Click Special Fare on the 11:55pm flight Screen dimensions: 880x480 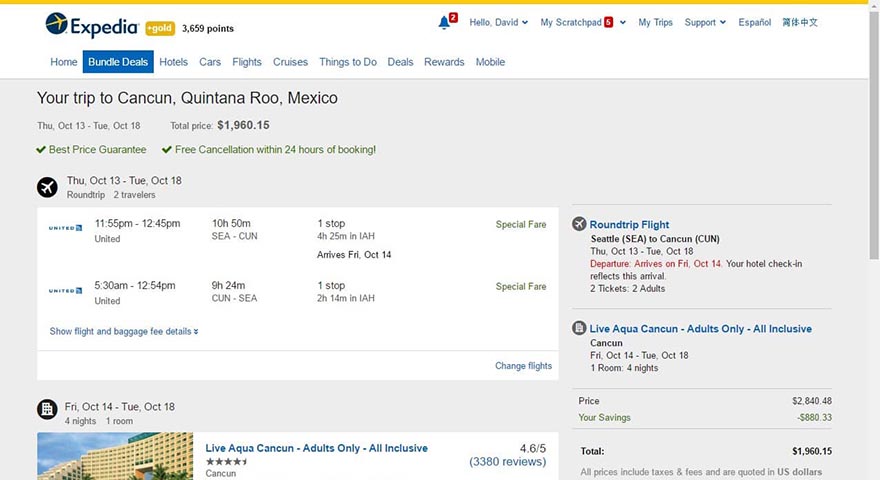(x=521, y=224)
